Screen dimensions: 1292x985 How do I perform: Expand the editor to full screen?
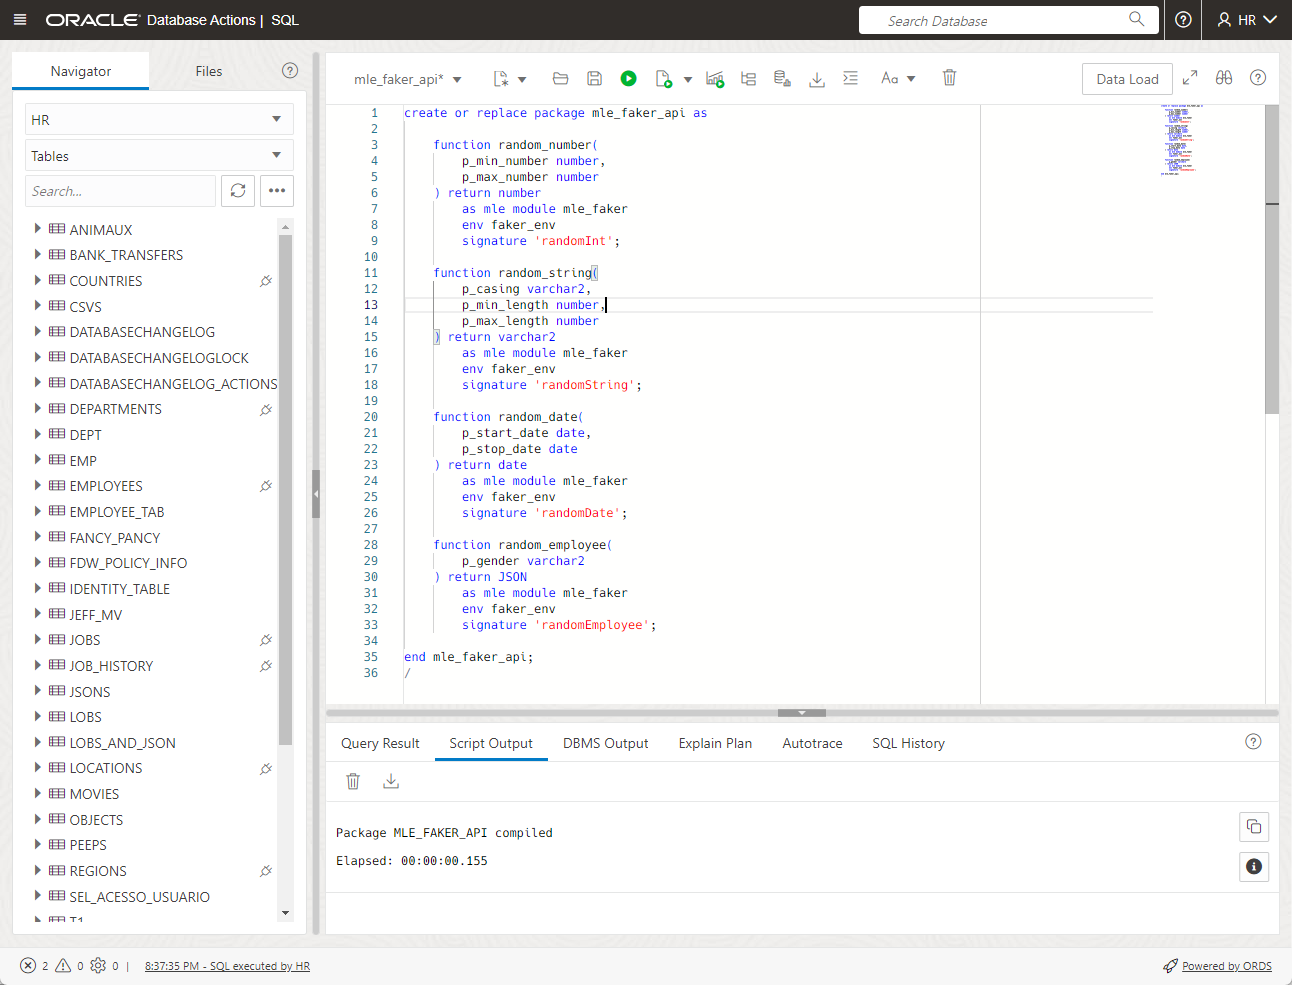click(x=1190, y=78)
